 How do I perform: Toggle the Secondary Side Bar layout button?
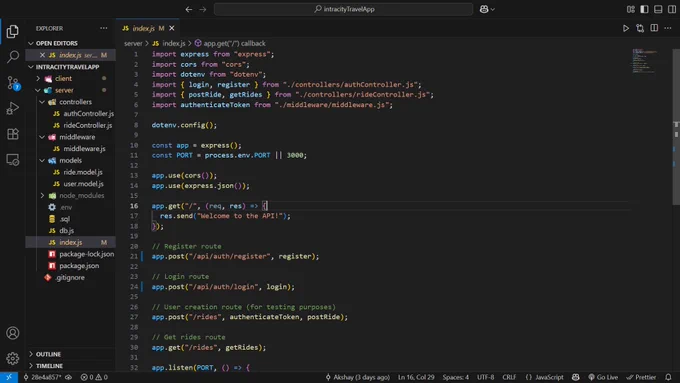(x=672, y=9)
